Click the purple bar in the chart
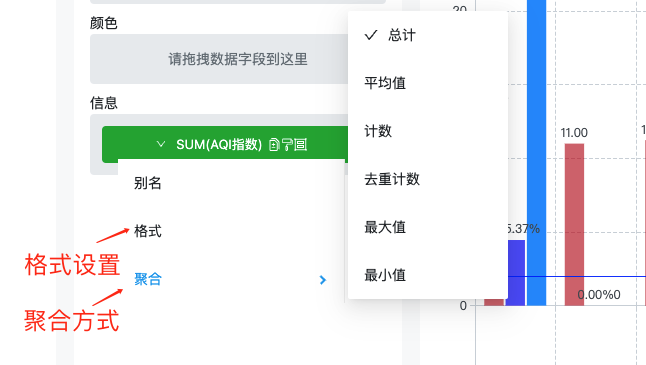 515,273
